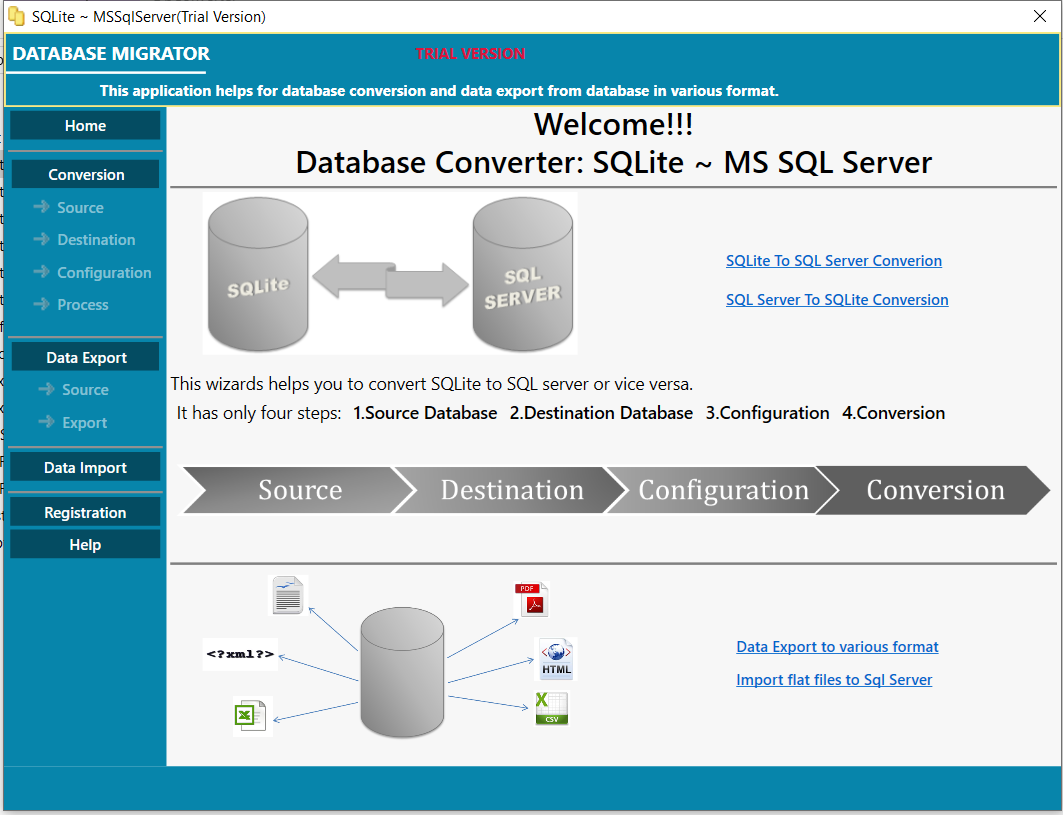1063x815 pixels.
Task: Click arrow icon beside Data Export Source
Action: click(46, 389)
